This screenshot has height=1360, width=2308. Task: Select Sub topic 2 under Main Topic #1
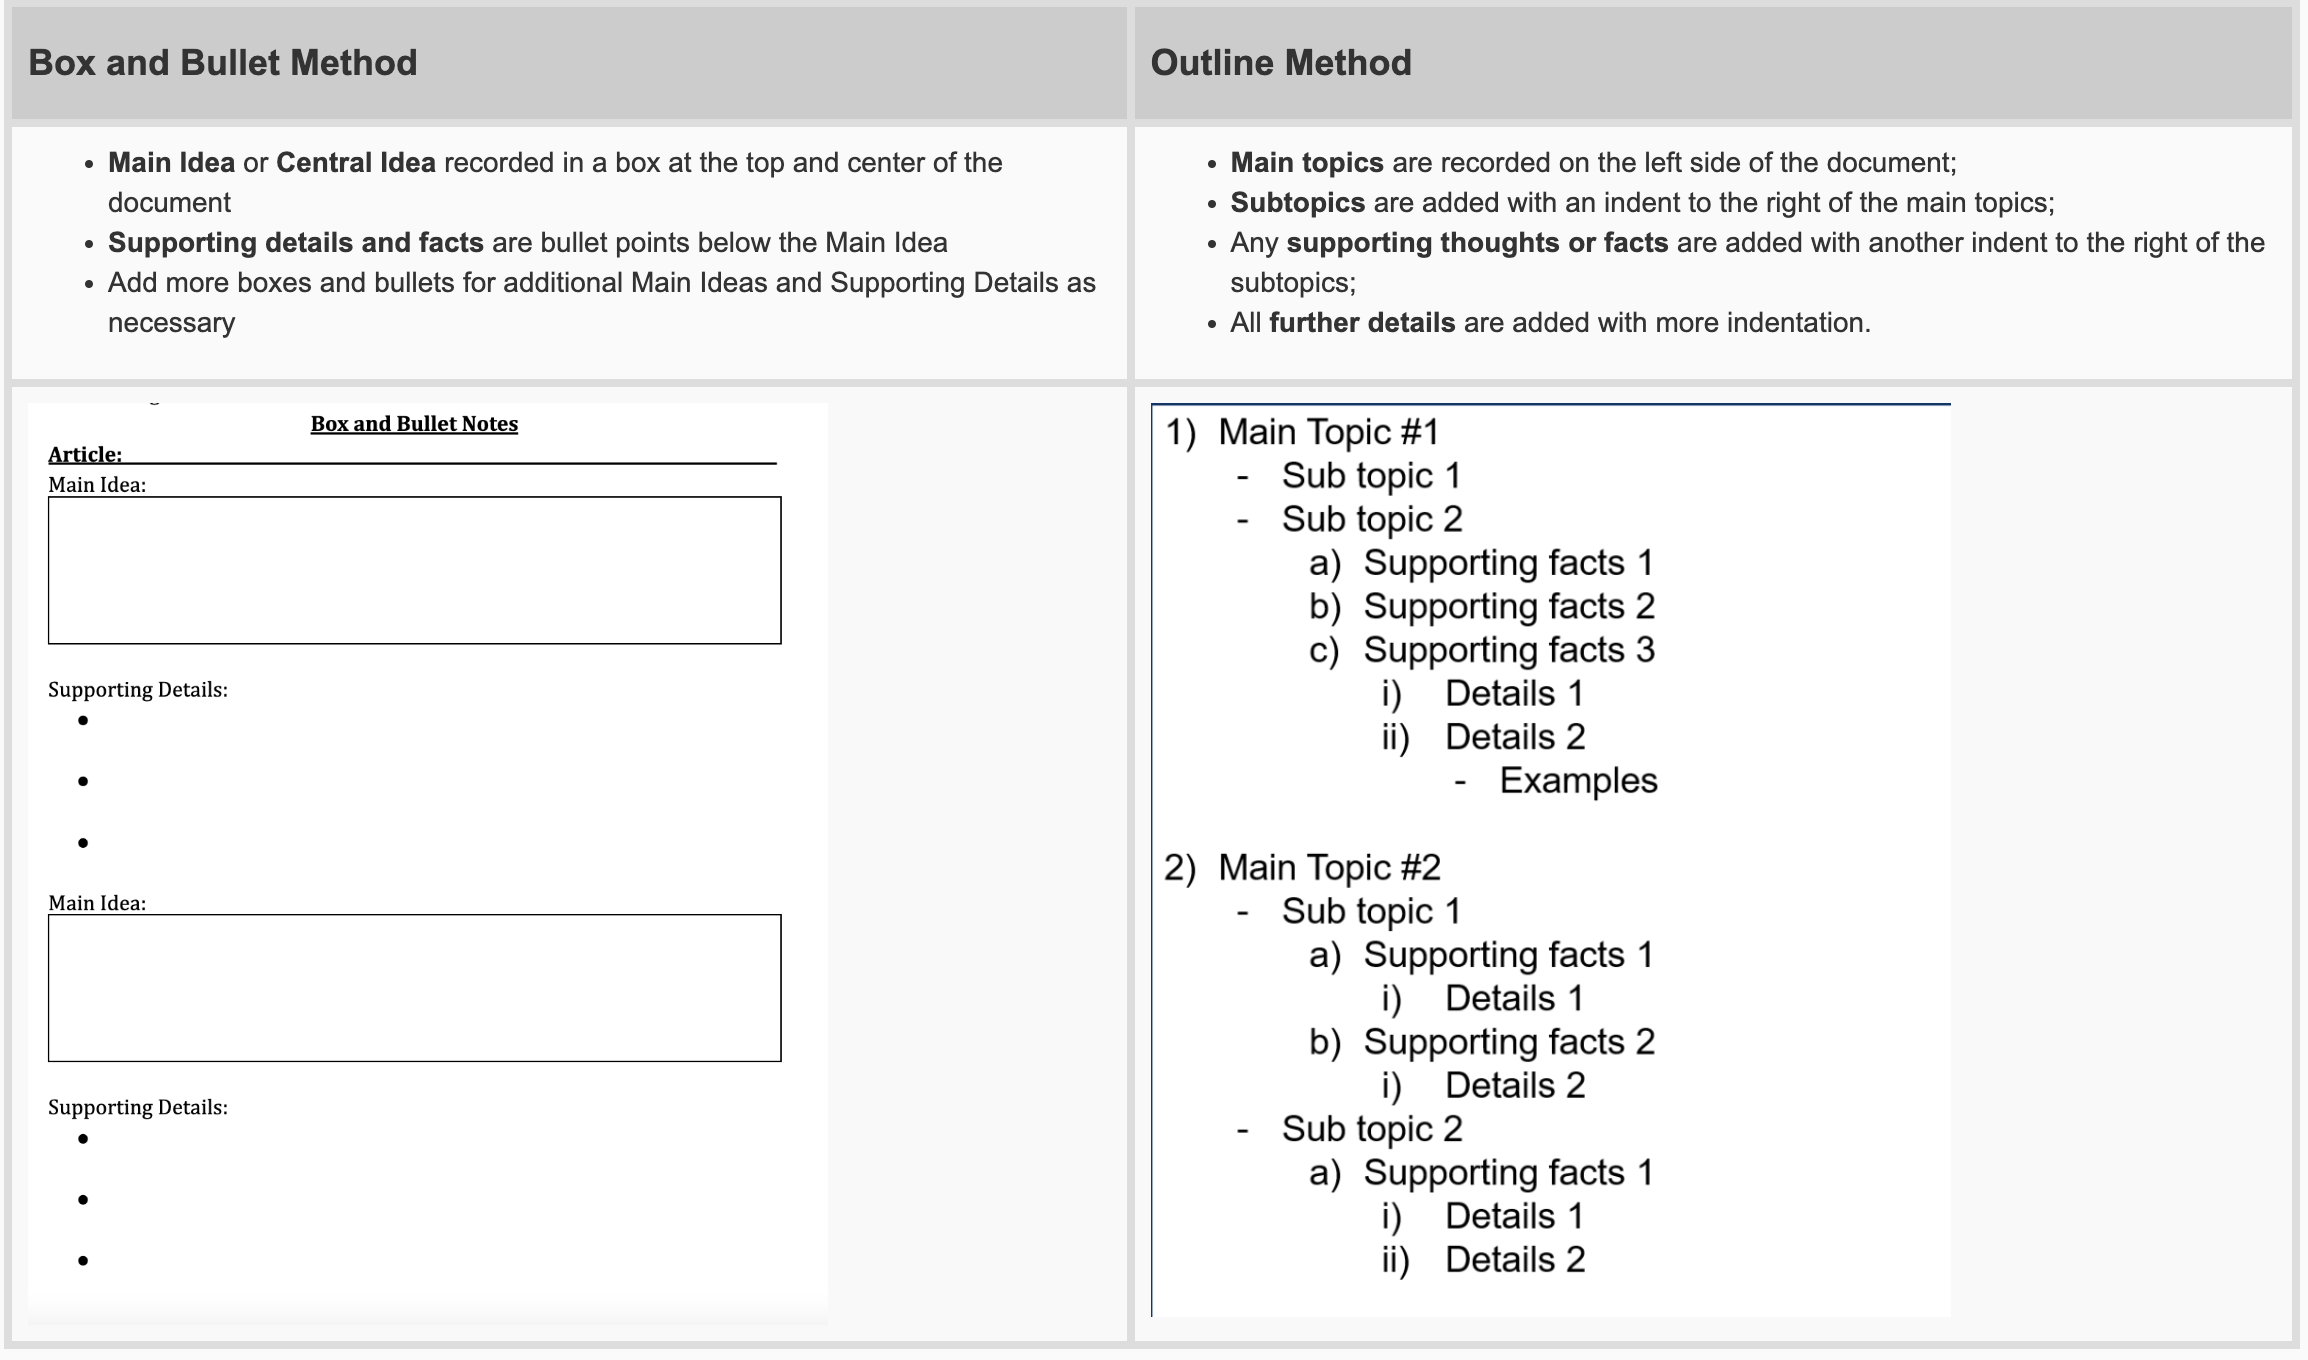[1370, 518]
